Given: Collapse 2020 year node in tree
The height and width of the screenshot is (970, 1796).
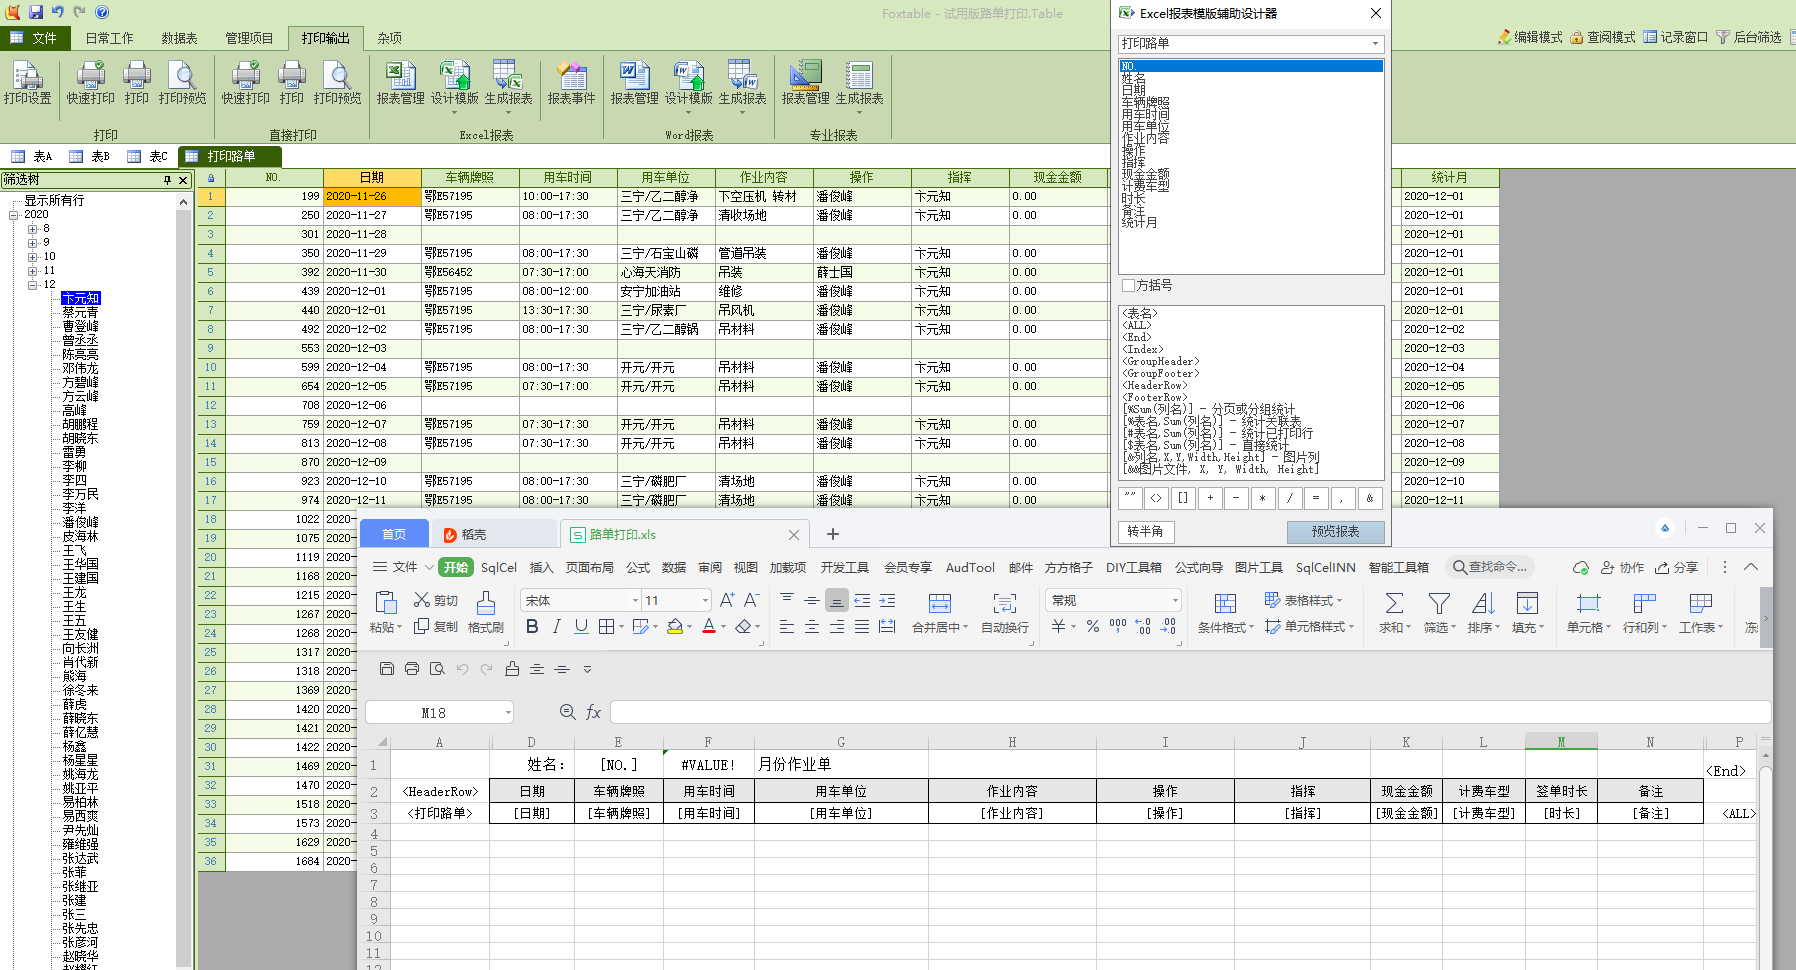Looking at the screenshot, I should 14,215.
